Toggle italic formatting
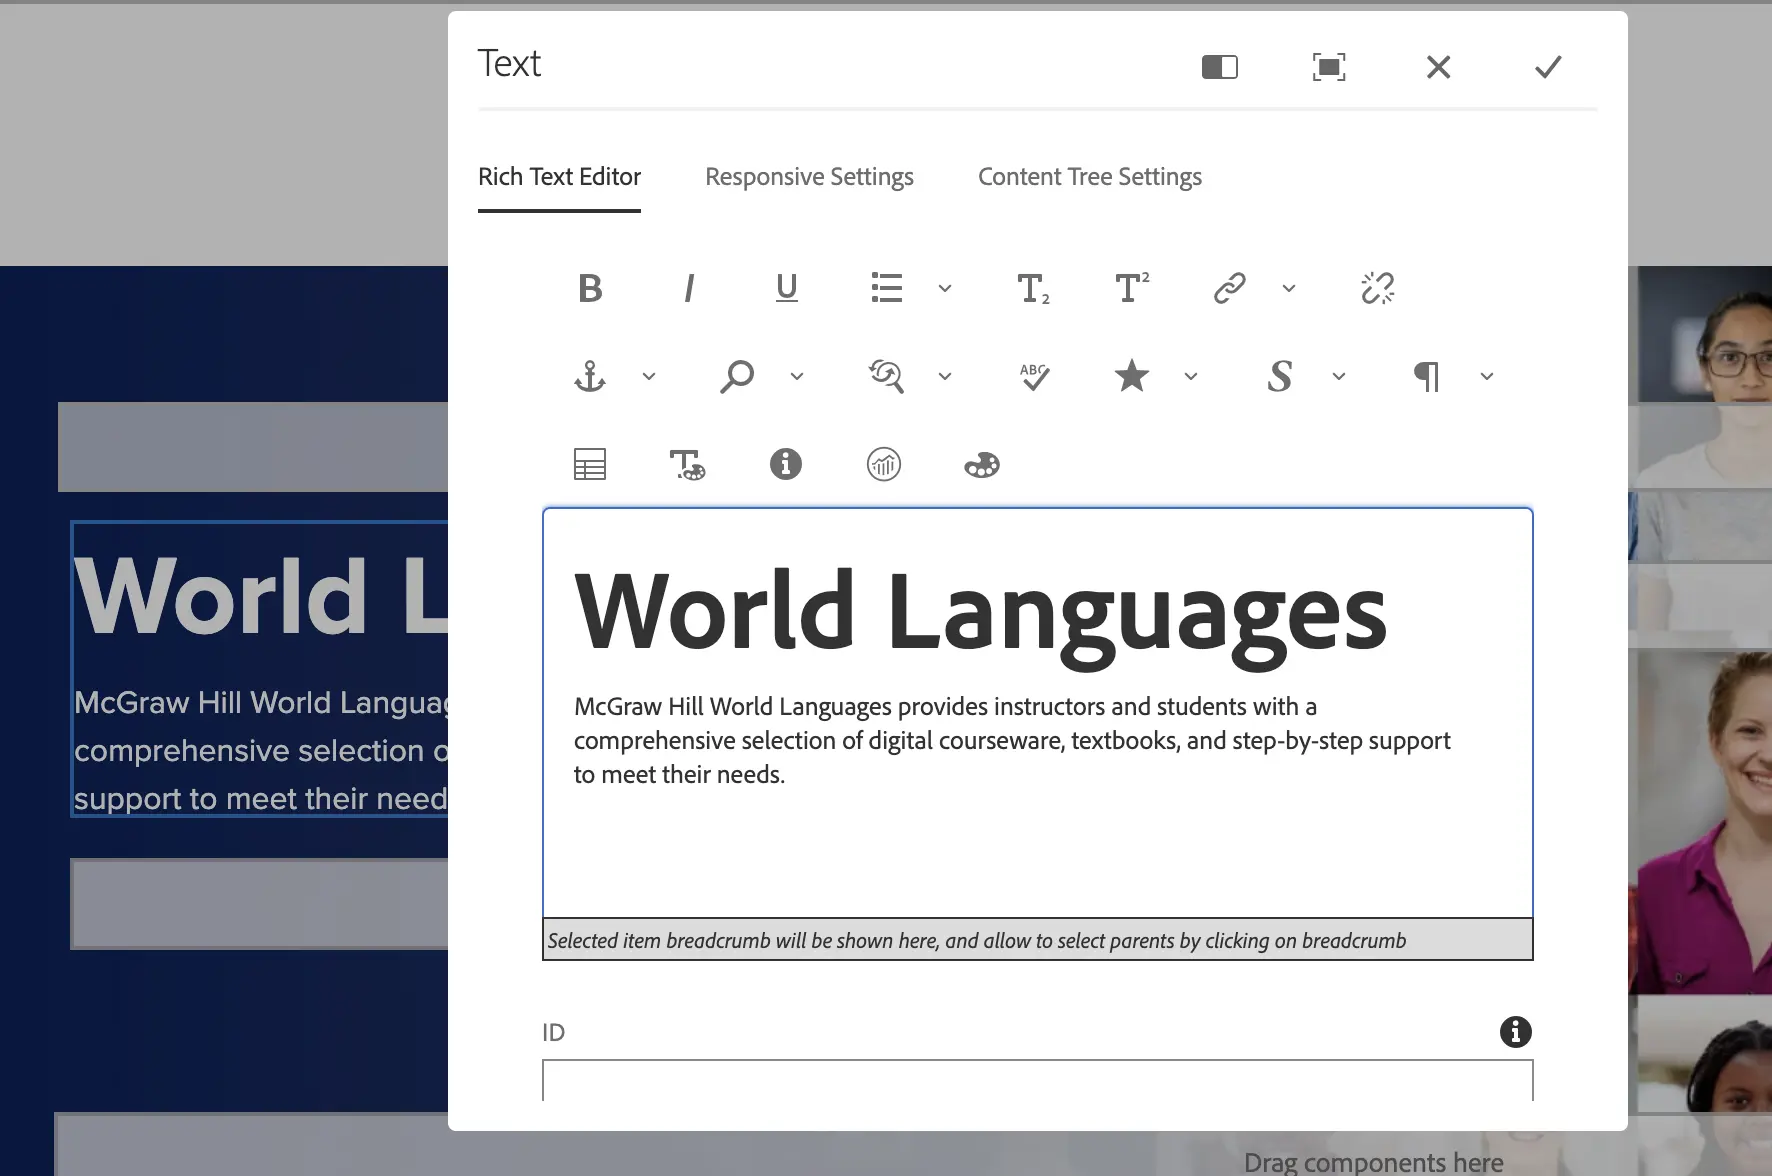Viewport: 1772px width, 1176px height. (688, 289)
